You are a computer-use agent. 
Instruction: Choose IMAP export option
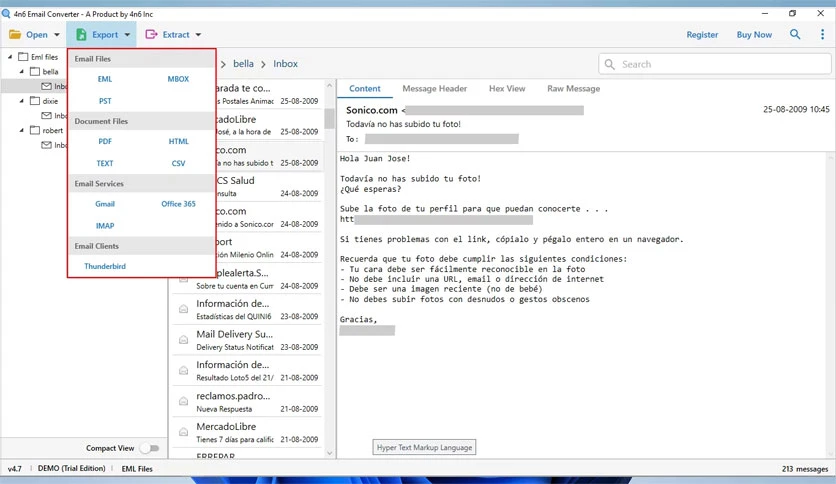tap(105, 225)
